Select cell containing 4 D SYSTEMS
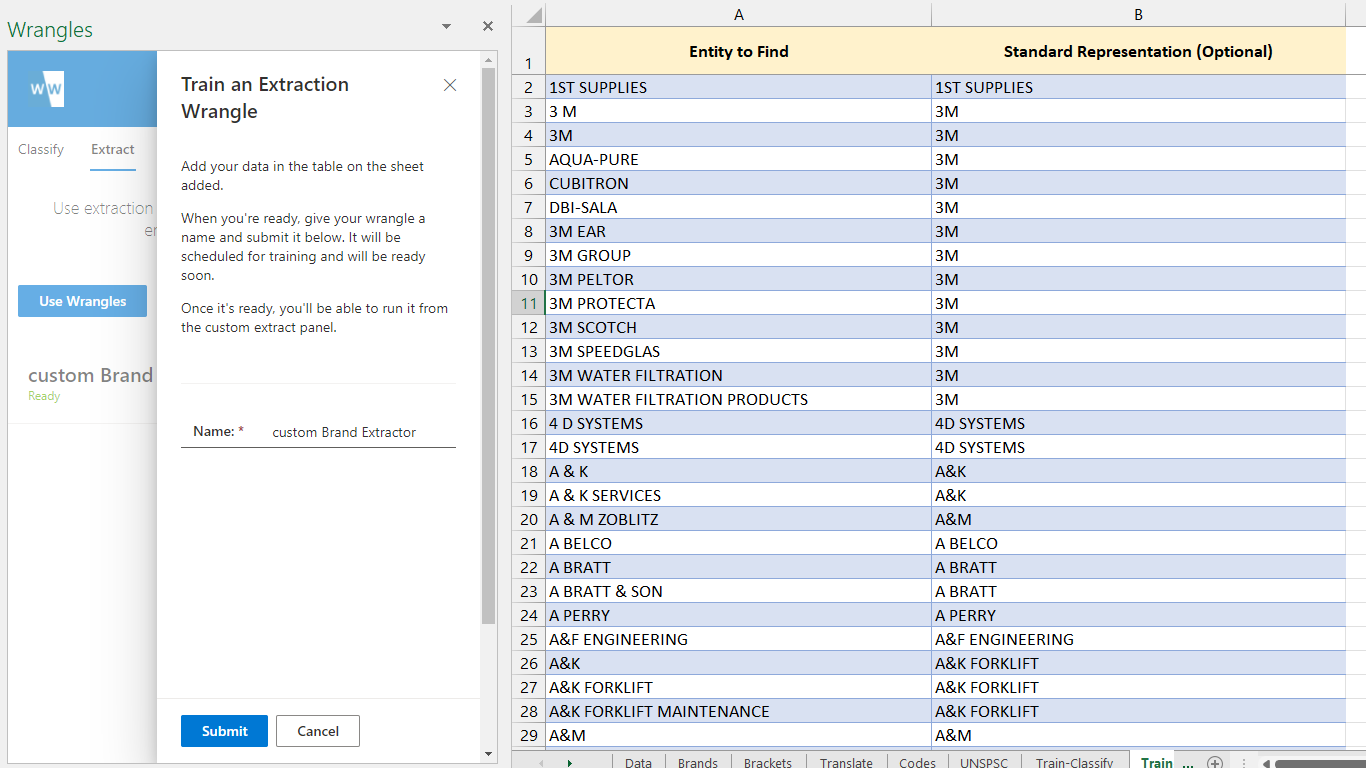Screen dimensions: 1366x768 (738, 423)
